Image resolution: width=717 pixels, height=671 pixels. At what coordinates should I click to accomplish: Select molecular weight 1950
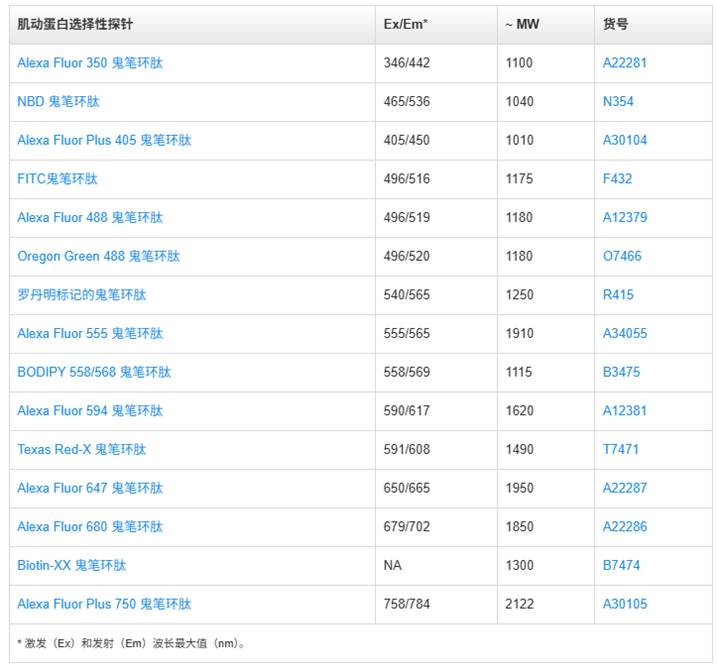point(519,488)
